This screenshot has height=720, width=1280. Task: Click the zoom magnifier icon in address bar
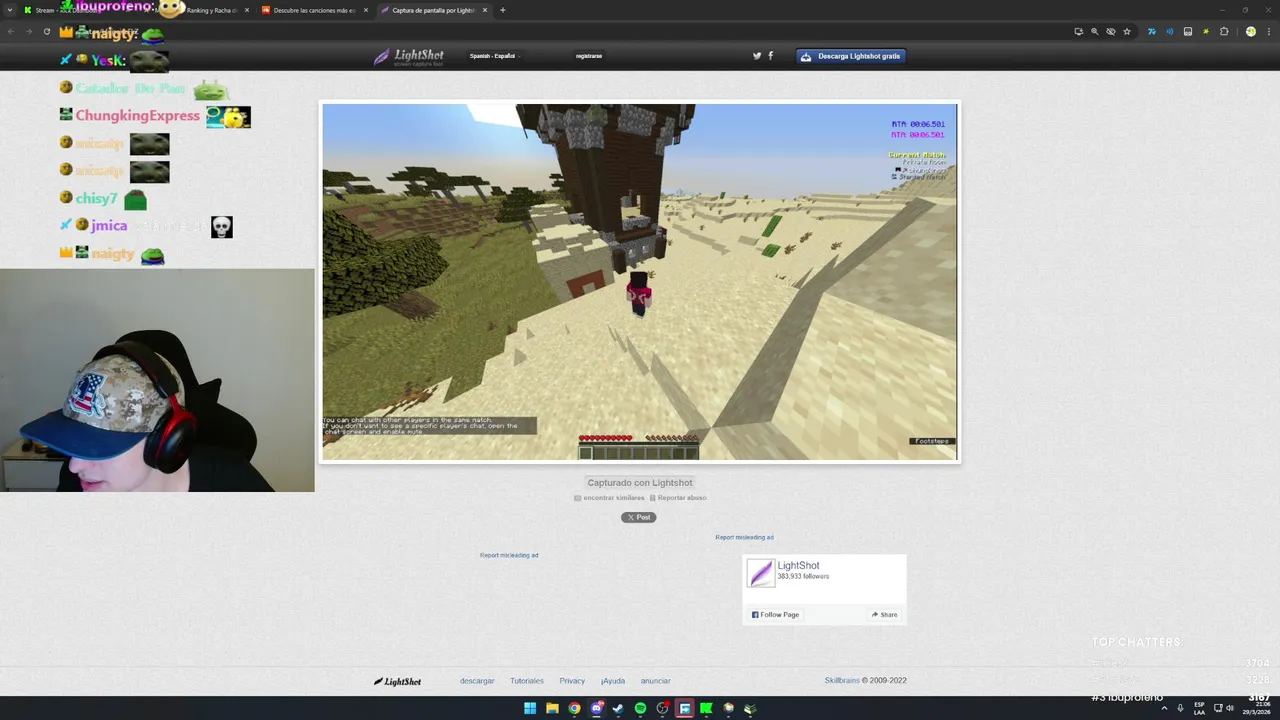[1095, 31]
